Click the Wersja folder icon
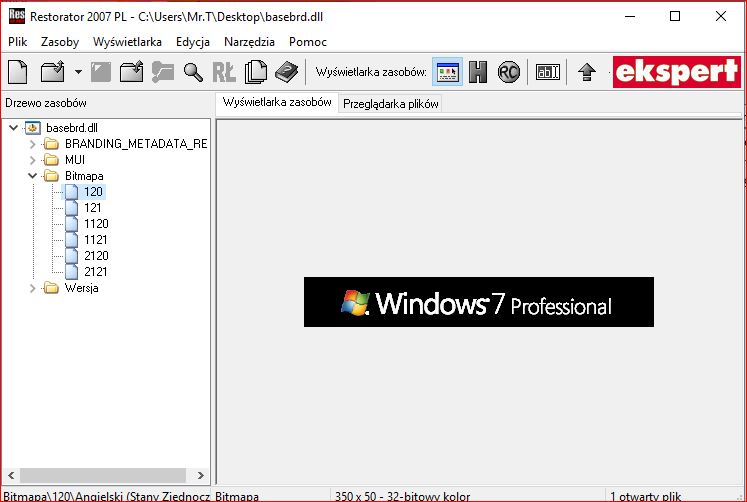Image resolution: width=747 pixels, height=502 pixels. 51,288
